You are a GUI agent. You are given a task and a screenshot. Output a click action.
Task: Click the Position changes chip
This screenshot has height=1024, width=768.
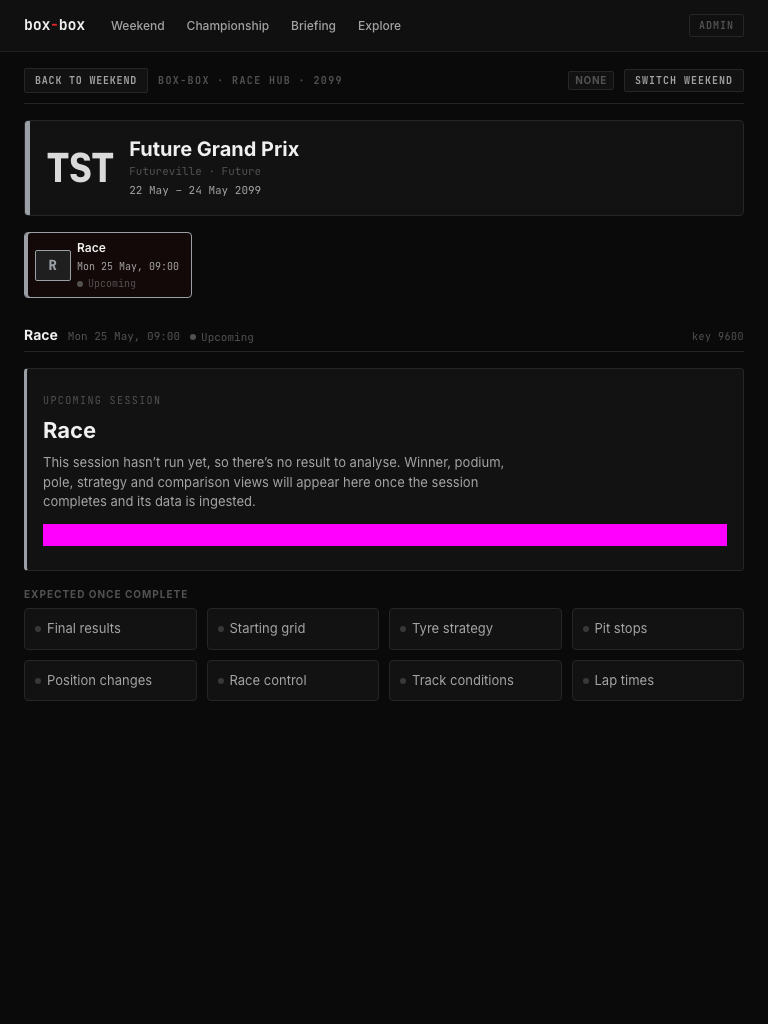click(110, 680)
